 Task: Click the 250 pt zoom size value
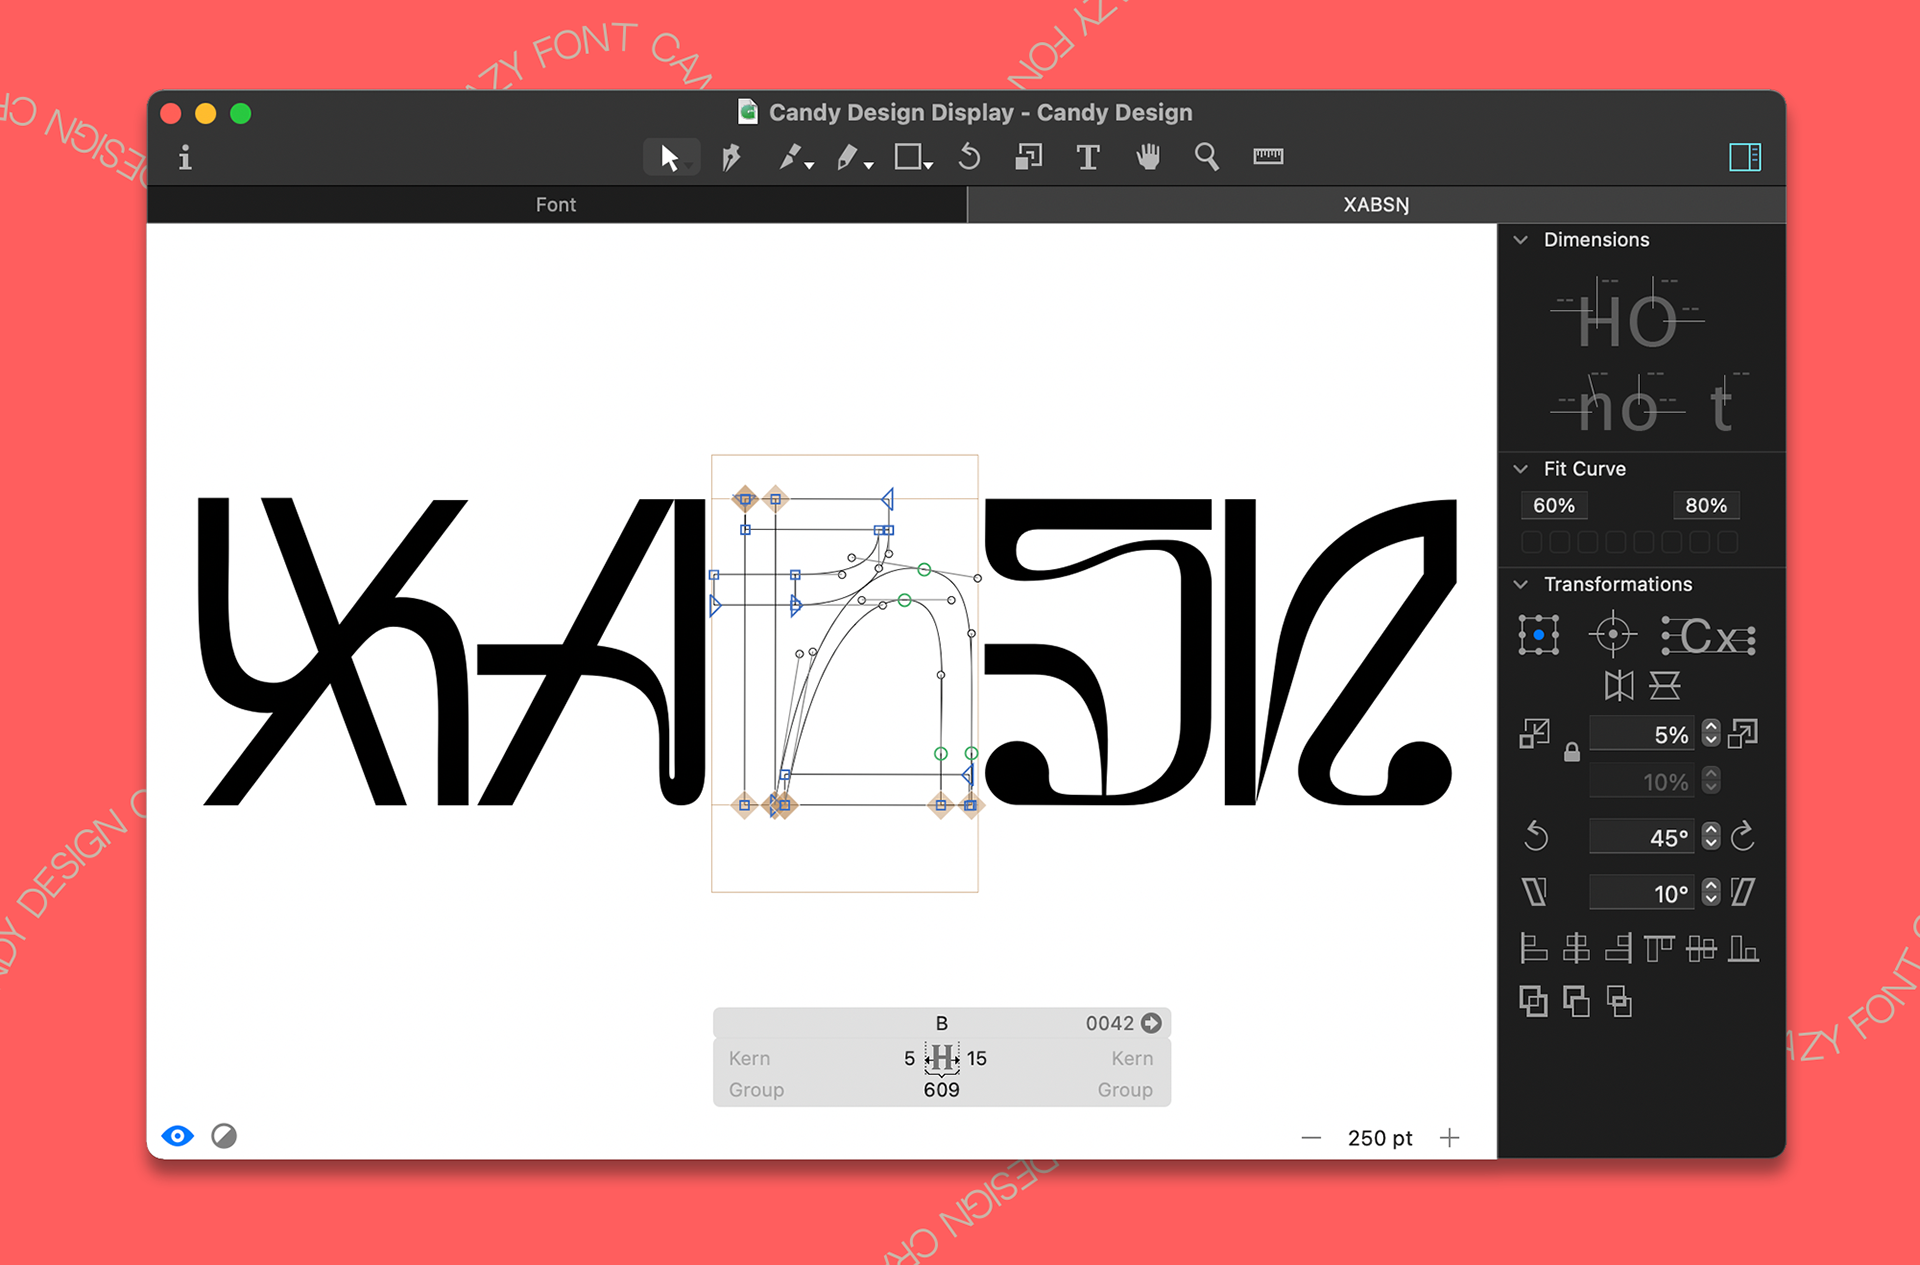pyautogui.click(x=1380, y=1138)
